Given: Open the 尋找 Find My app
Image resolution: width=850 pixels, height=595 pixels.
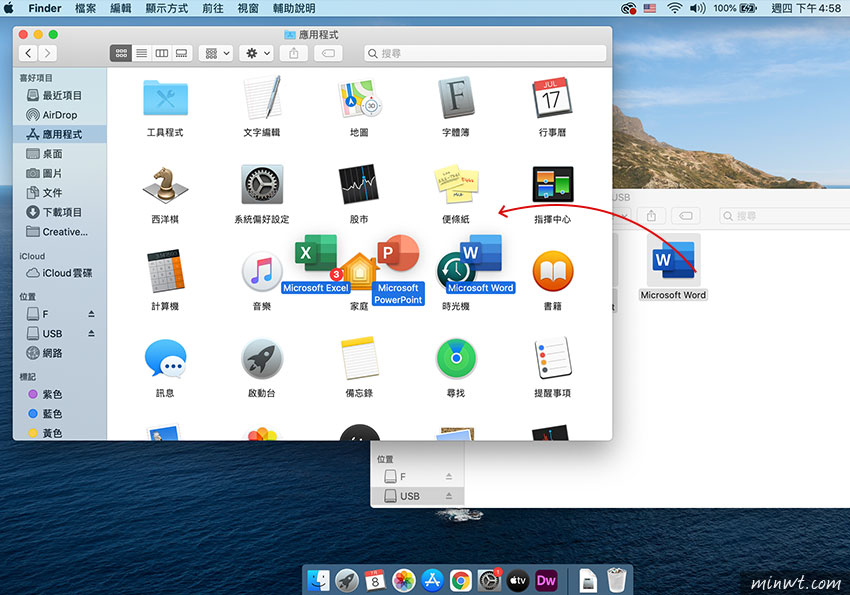Looking at the screenshot, I should 456,358.
